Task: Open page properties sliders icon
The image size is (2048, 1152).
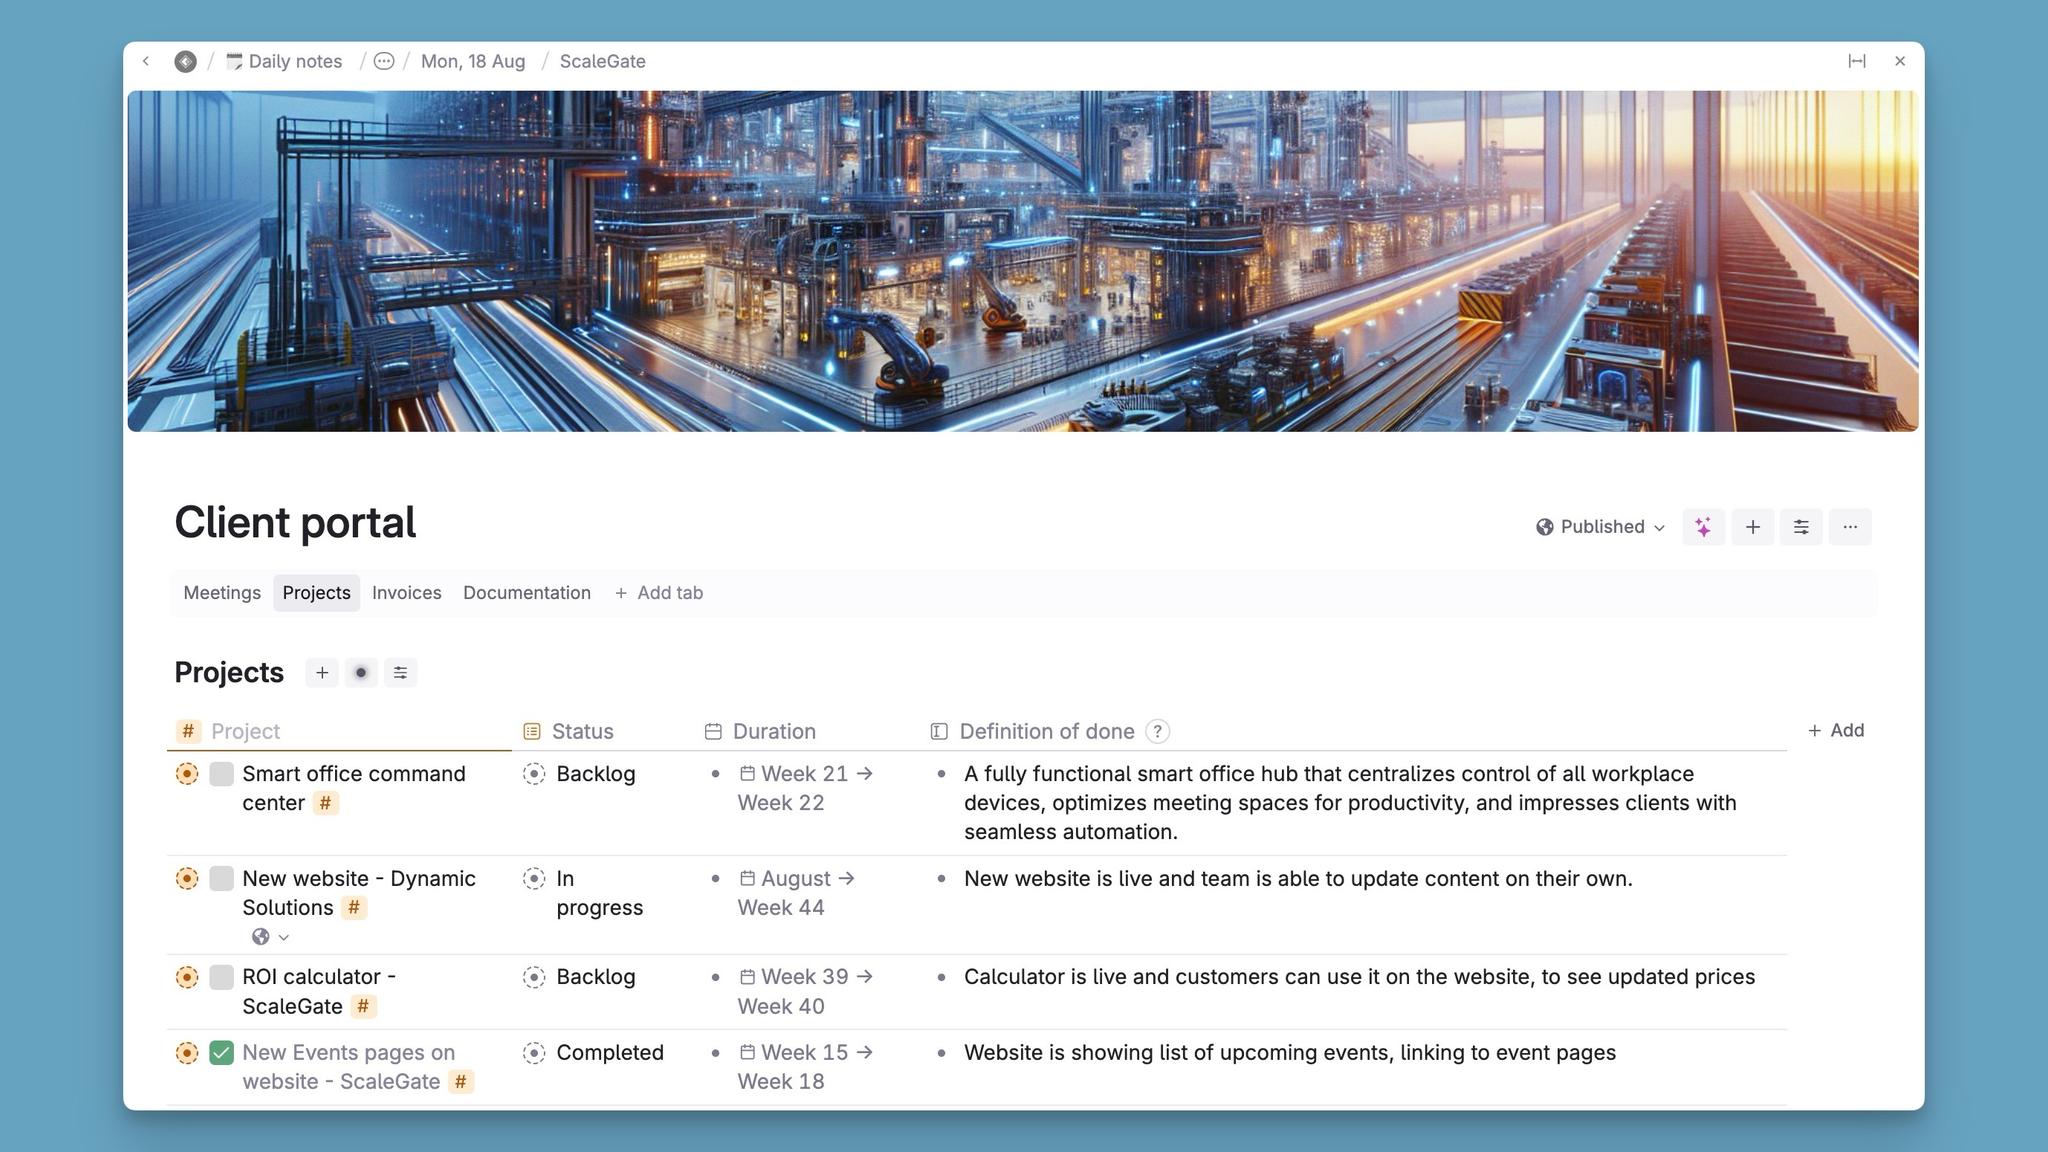Action: (1801, 527)
